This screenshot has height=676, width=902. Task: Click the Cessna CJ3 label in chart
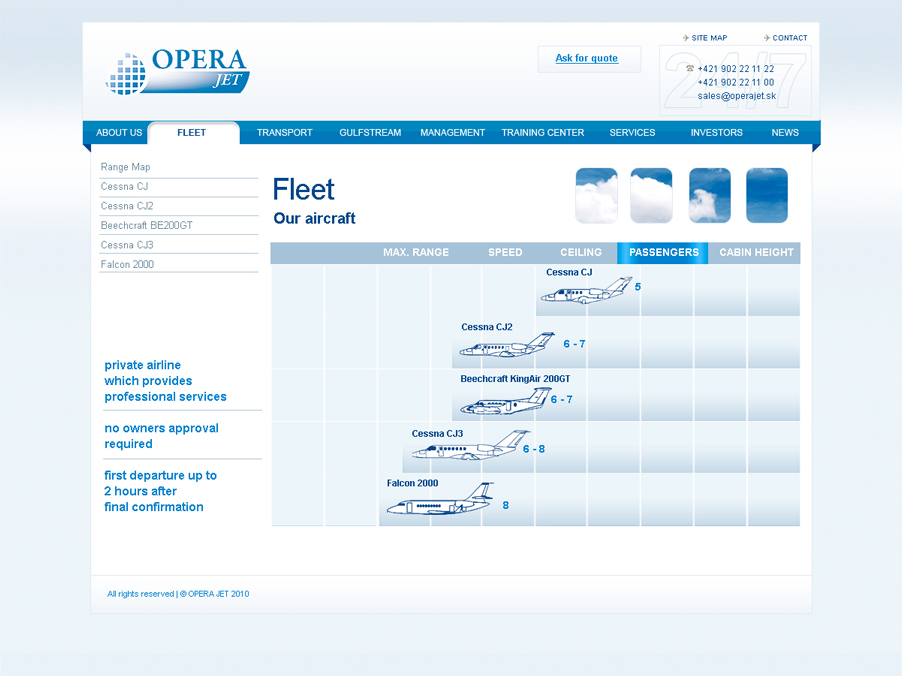(437, 434)
